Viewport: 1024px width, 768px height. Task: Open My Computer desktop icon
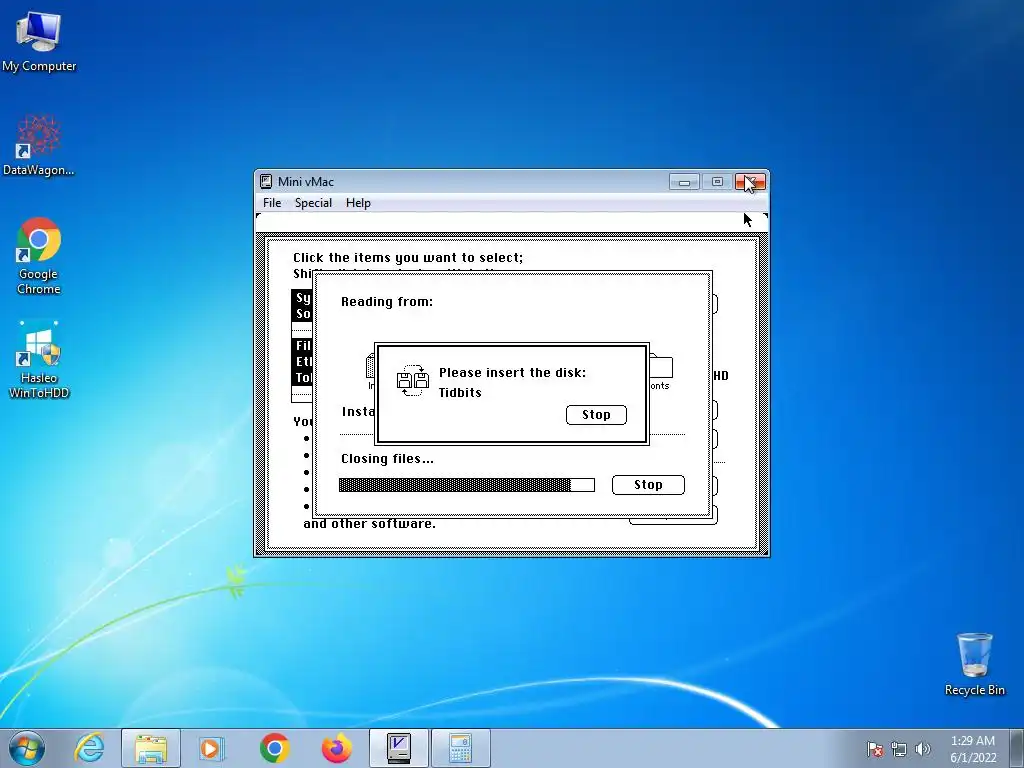click(x=39, y=41)
